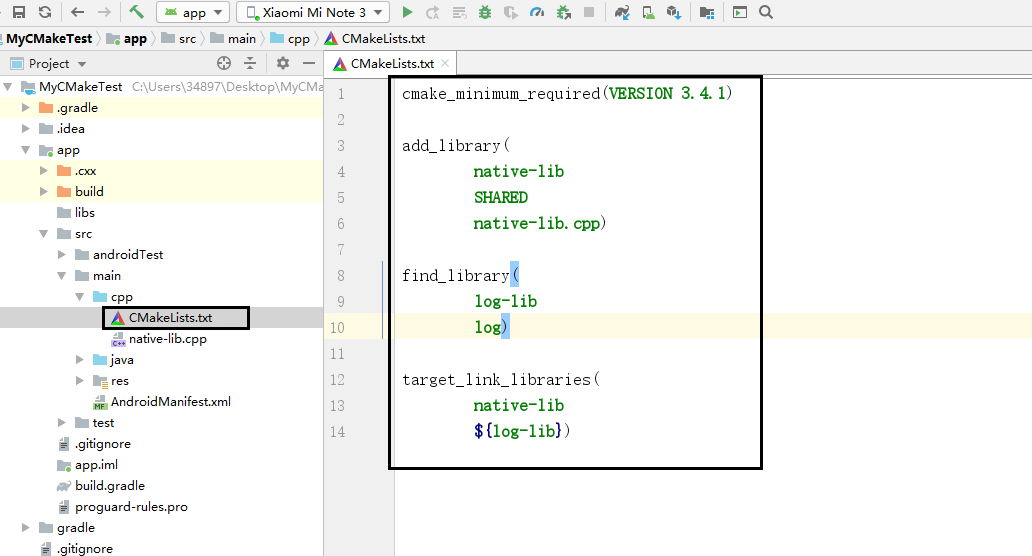The image size is (1032, 556).
Task: Open the Xiaomi Mi Note 3 device dropdown
Action: point(313,12)
